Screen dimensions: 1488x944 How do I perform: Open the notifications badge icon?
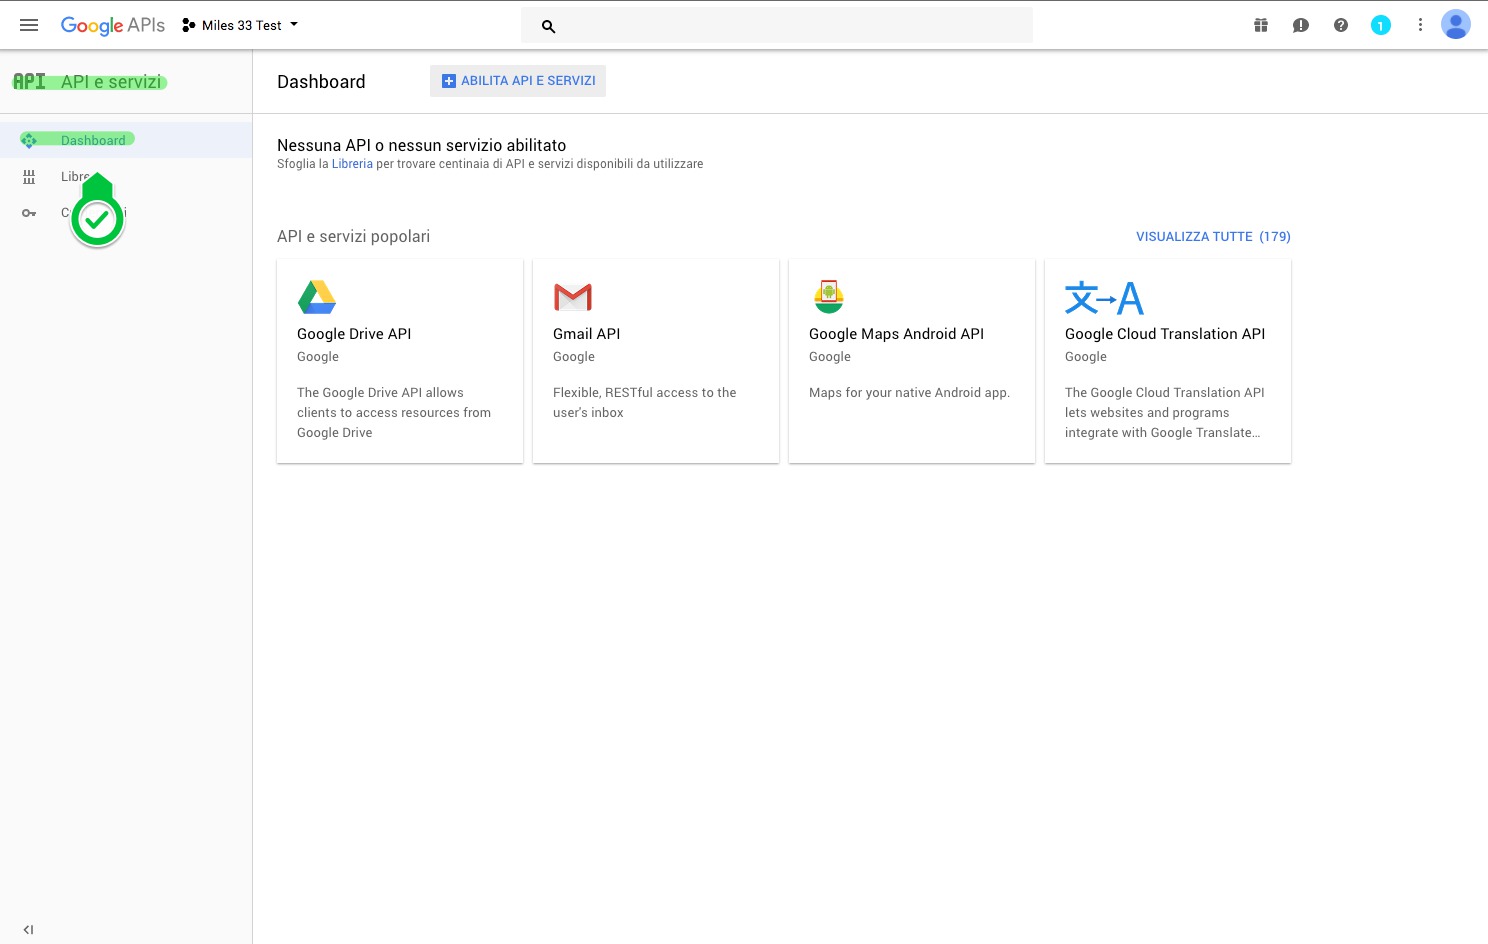tap(1381, 25)
